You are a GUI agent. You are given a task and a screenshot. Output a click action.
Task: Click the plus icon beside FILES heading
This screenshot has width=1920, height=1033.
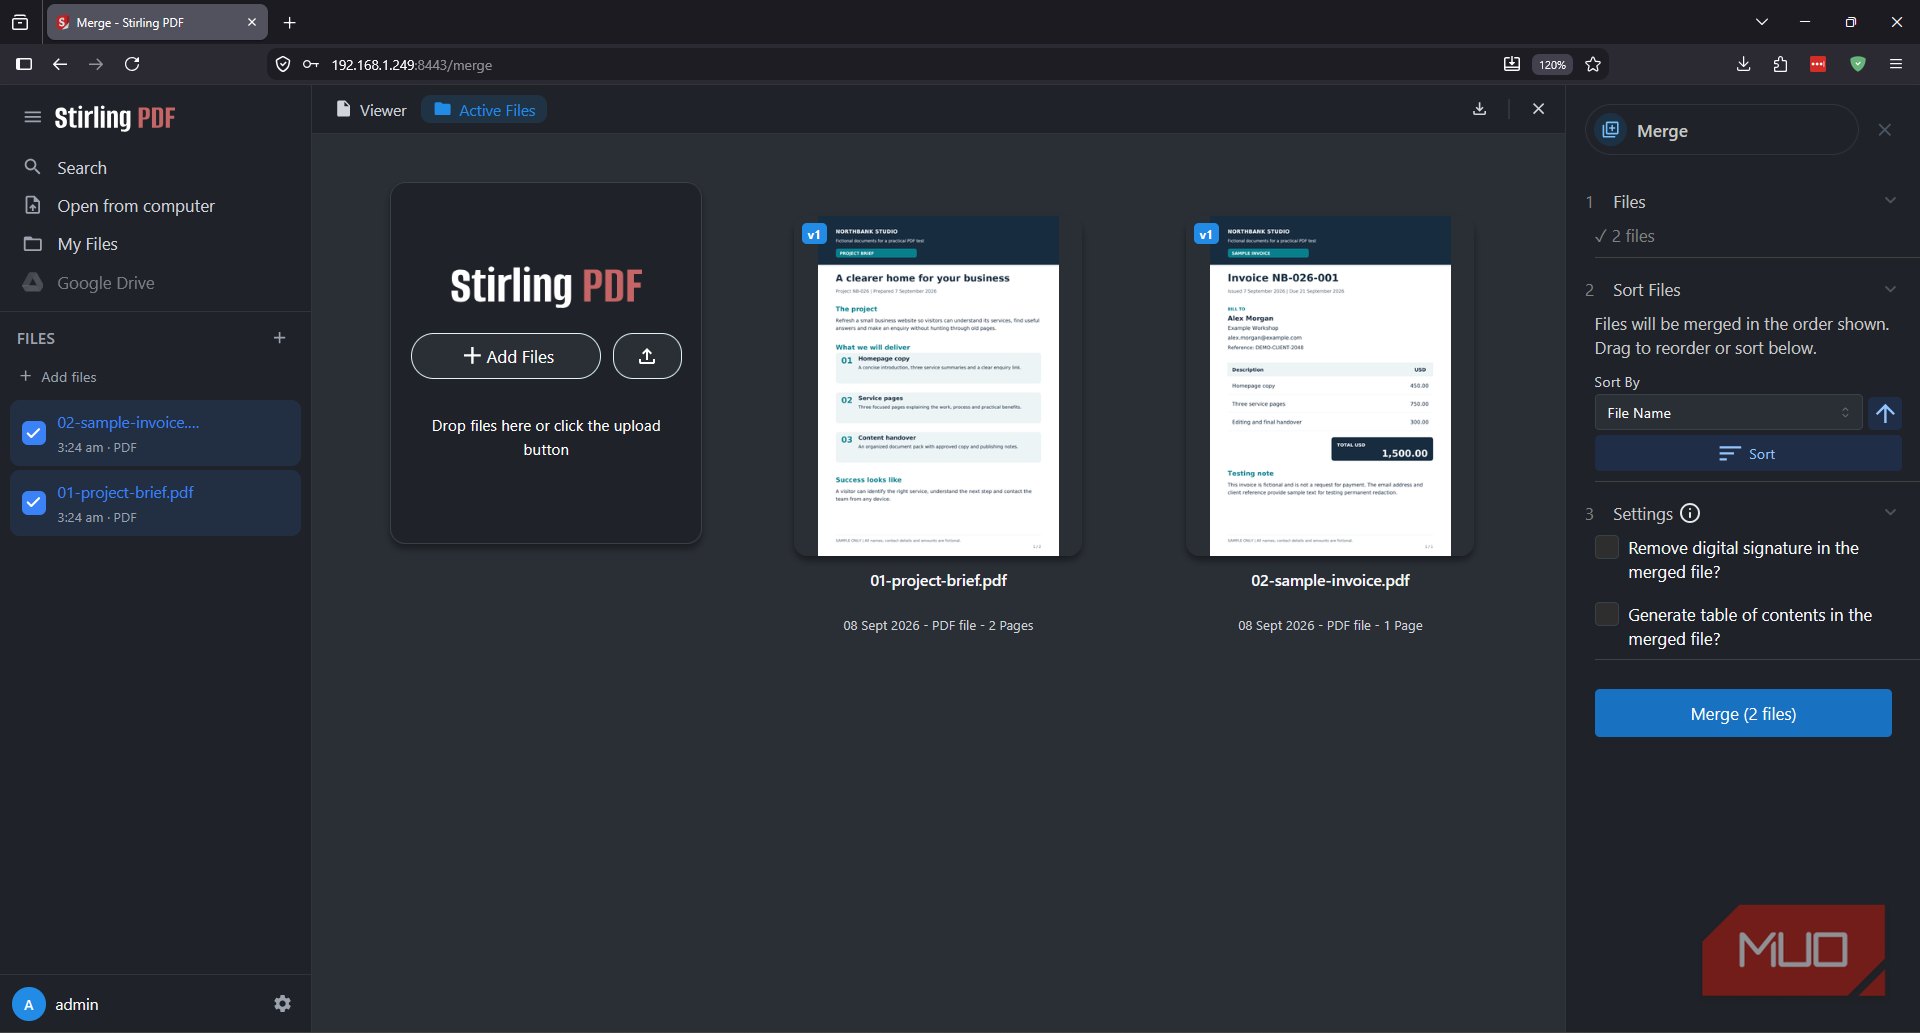(280, 338)
